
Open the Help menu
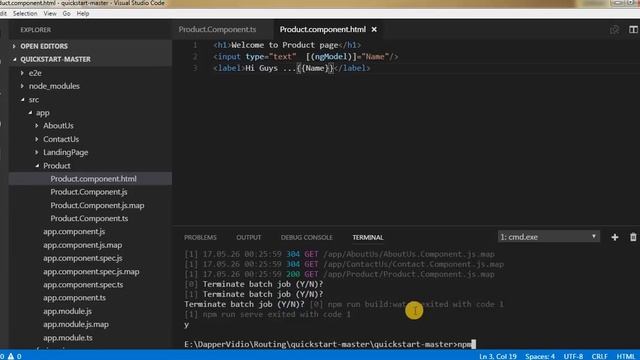tap(83, 13)
